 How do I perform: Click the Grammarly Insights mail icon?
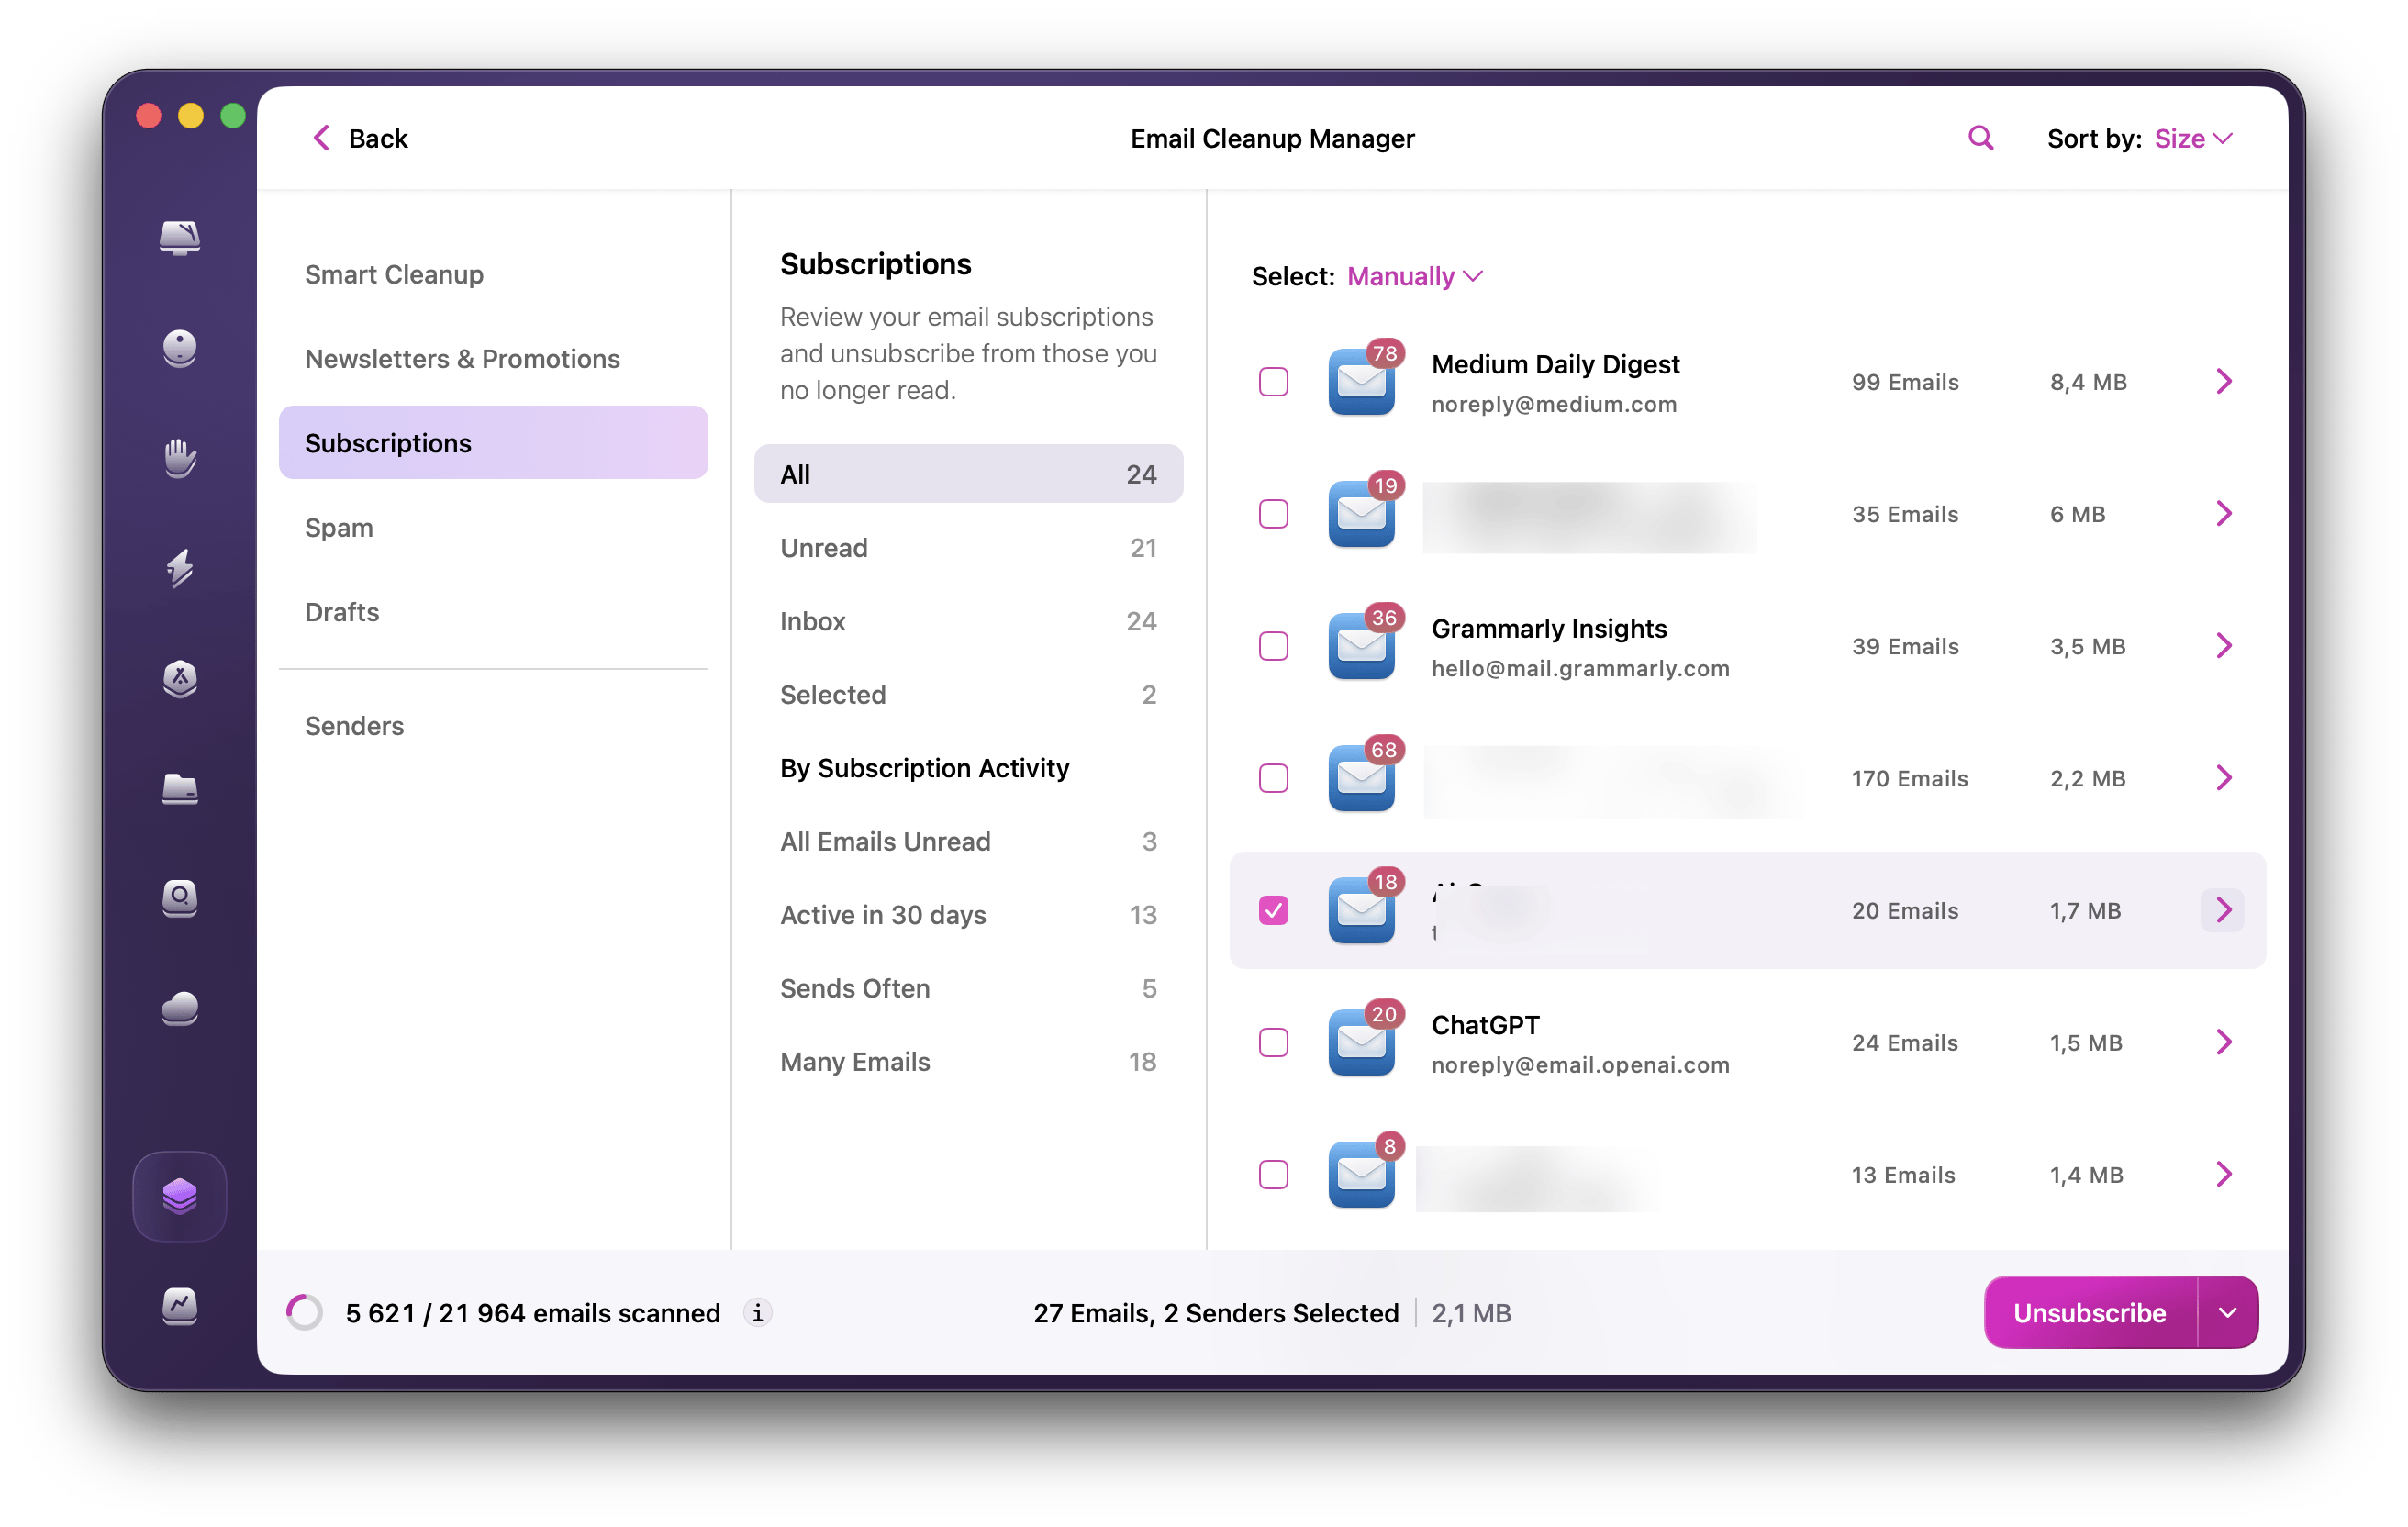click(x=1361, y=645)
